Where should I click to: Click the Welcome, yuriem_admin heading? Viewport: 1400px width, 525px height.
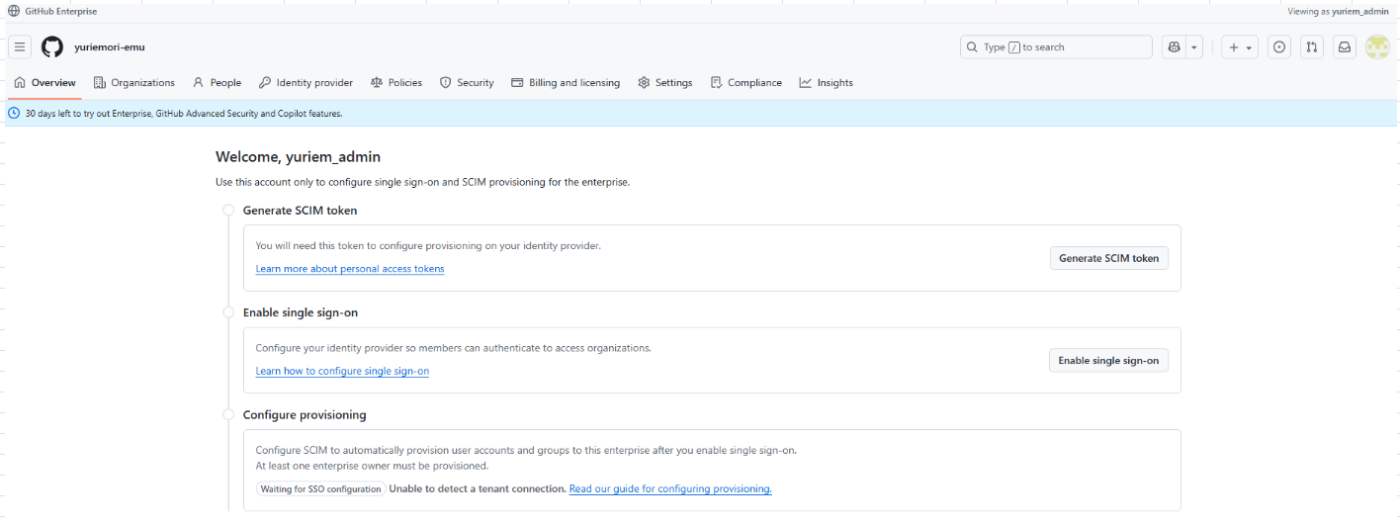(x=298, y=157)
